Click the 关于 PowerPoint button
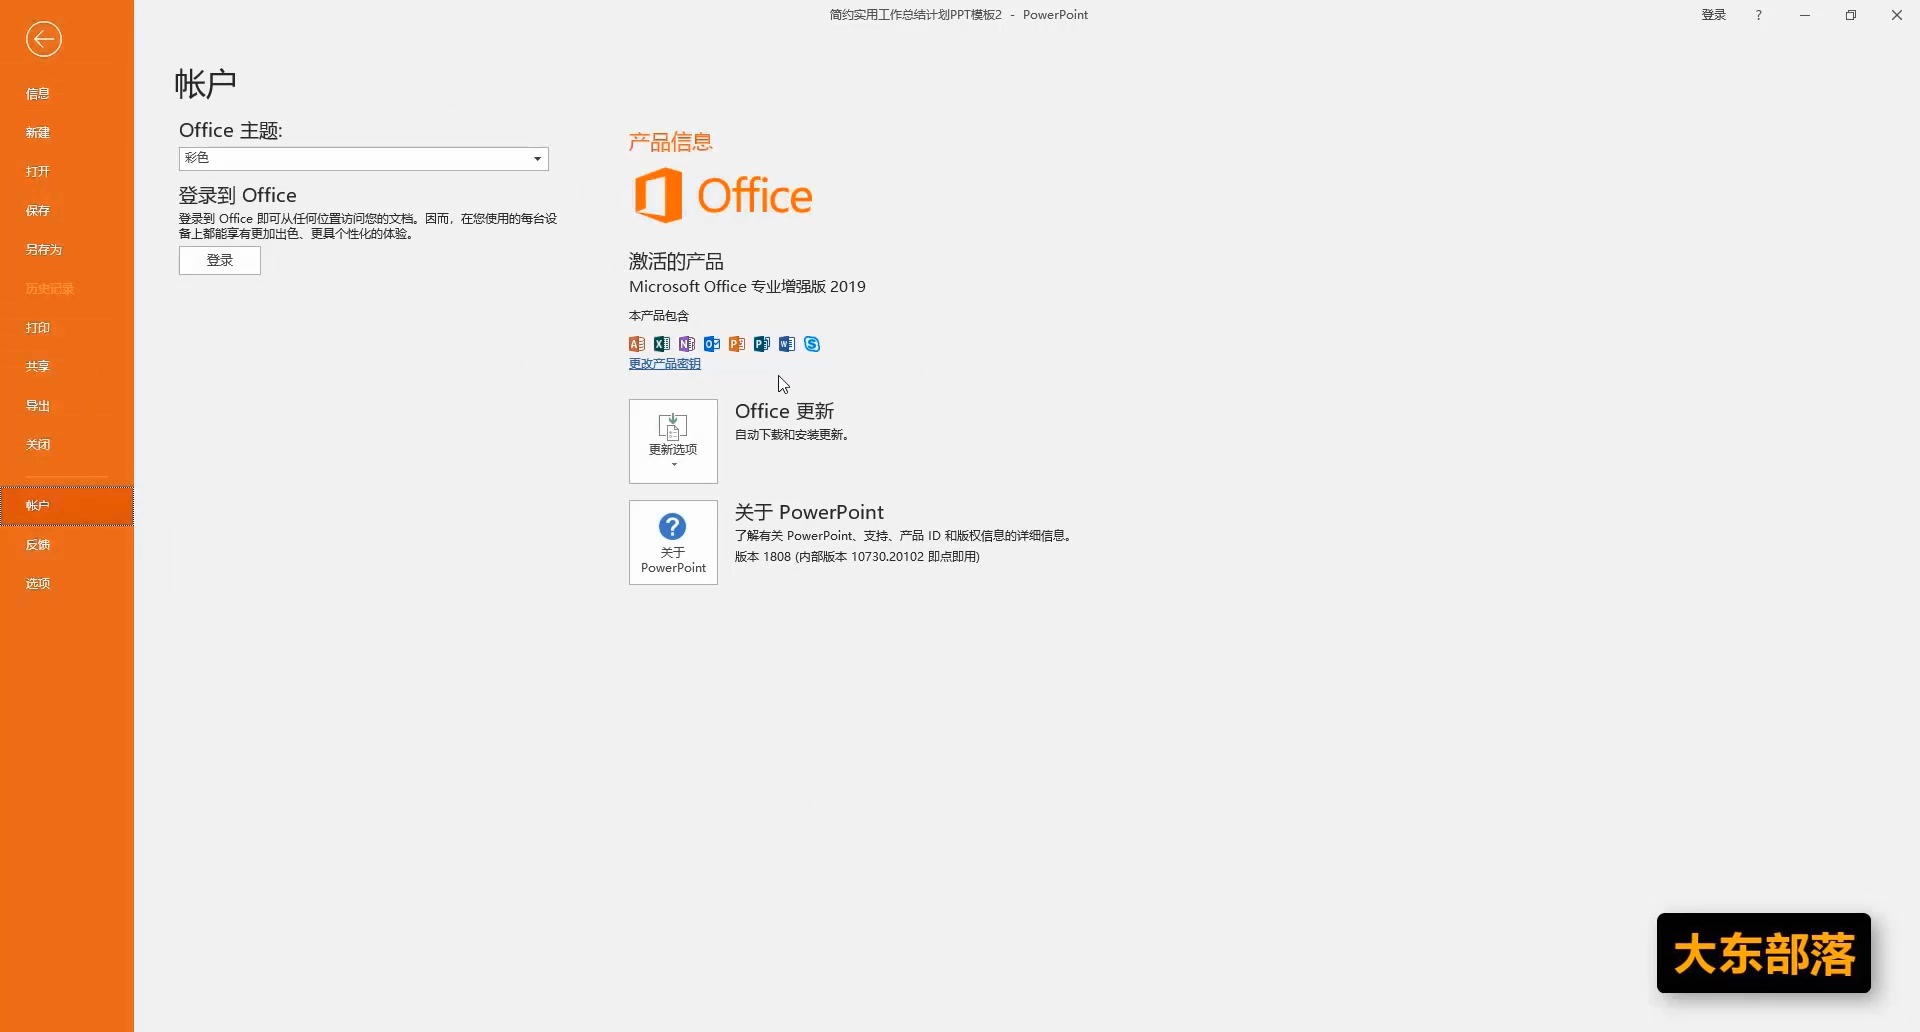The height and width of the screenshot is (1032, 1920). tap(673, 542)
